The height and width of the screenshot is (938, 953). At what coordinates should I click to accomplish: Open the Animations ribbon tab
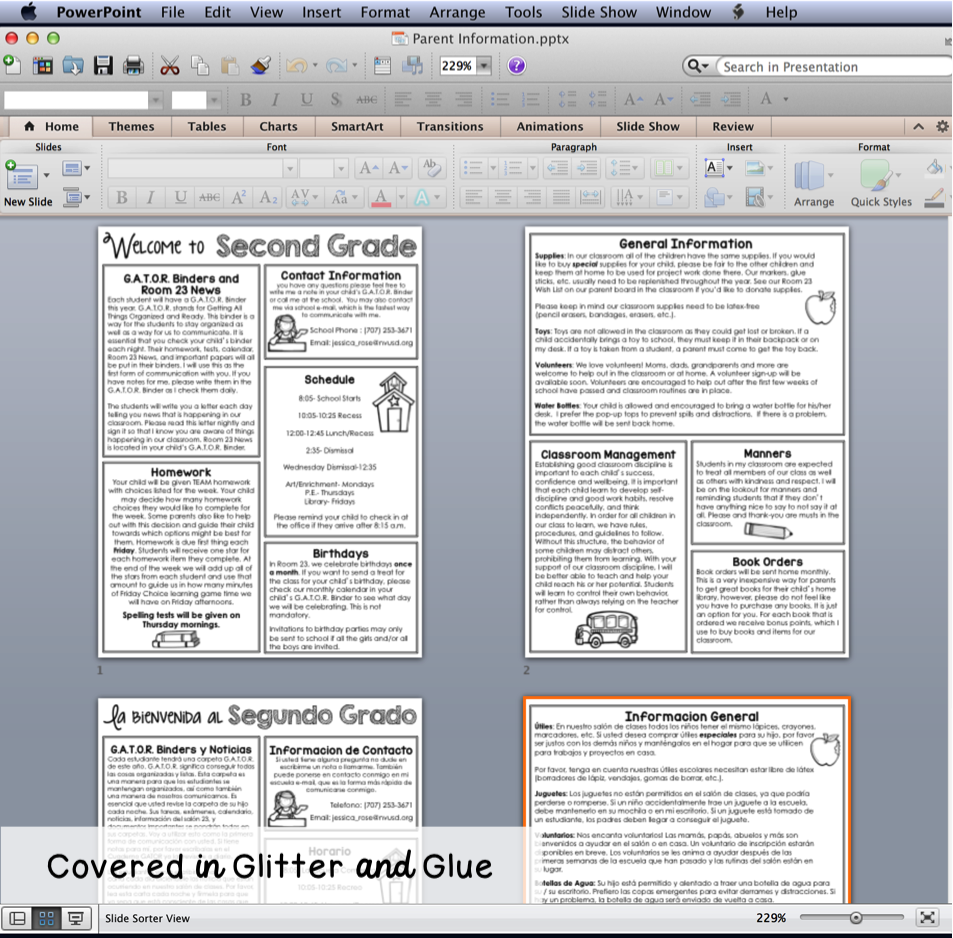tap(549, 126)
